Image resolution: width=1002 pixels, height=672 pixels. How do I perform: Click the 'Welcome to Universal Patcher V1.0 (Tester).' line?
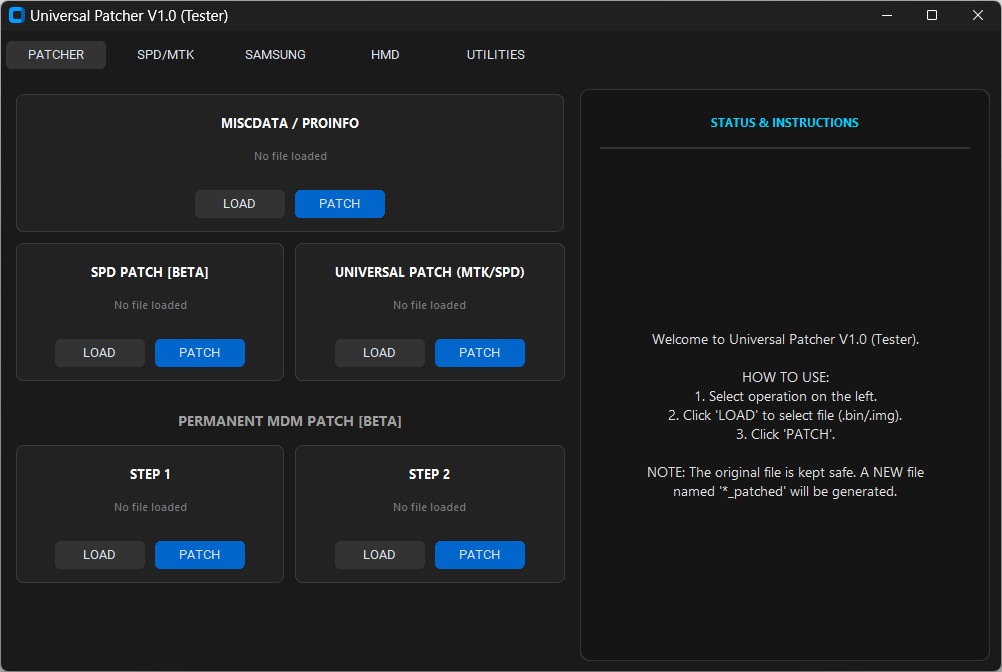(785, 340)
